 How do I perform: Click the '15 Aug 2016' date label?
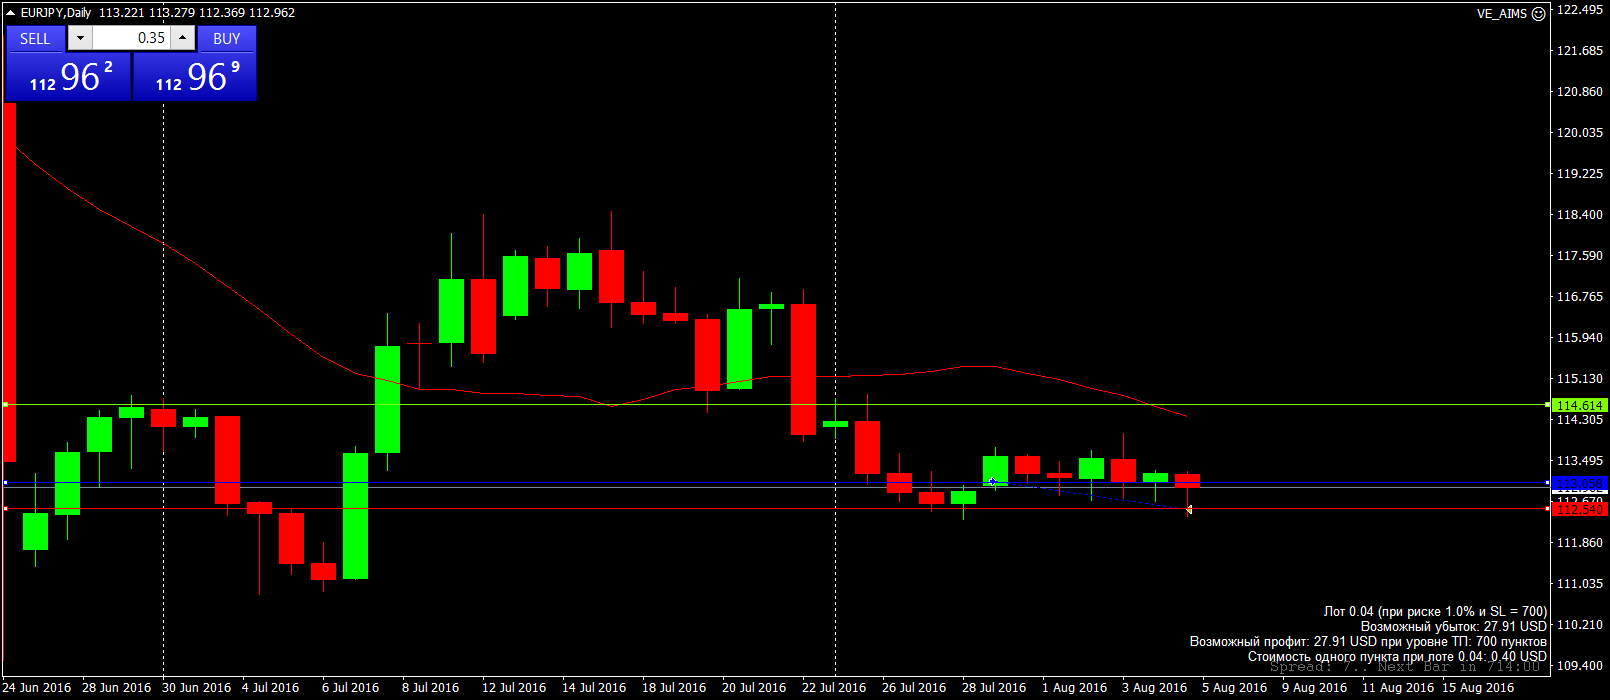(1477, 687)
